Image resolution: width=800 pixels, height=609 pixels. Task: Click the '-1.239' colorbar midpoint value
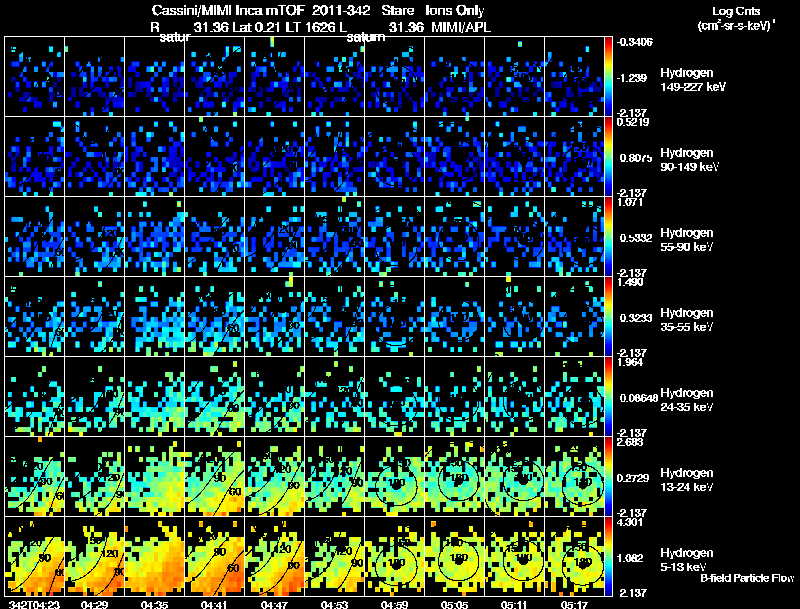pos(633,78)
